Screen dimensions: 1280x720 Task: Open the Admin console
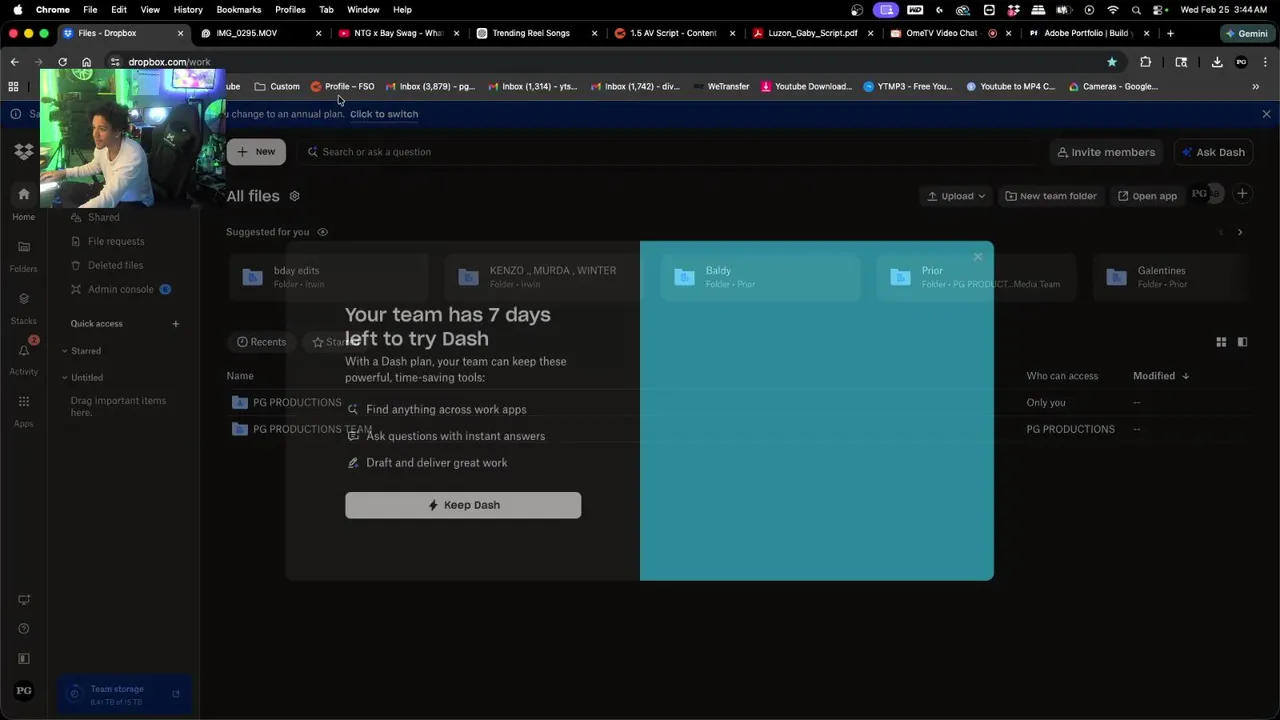[120, 289]
